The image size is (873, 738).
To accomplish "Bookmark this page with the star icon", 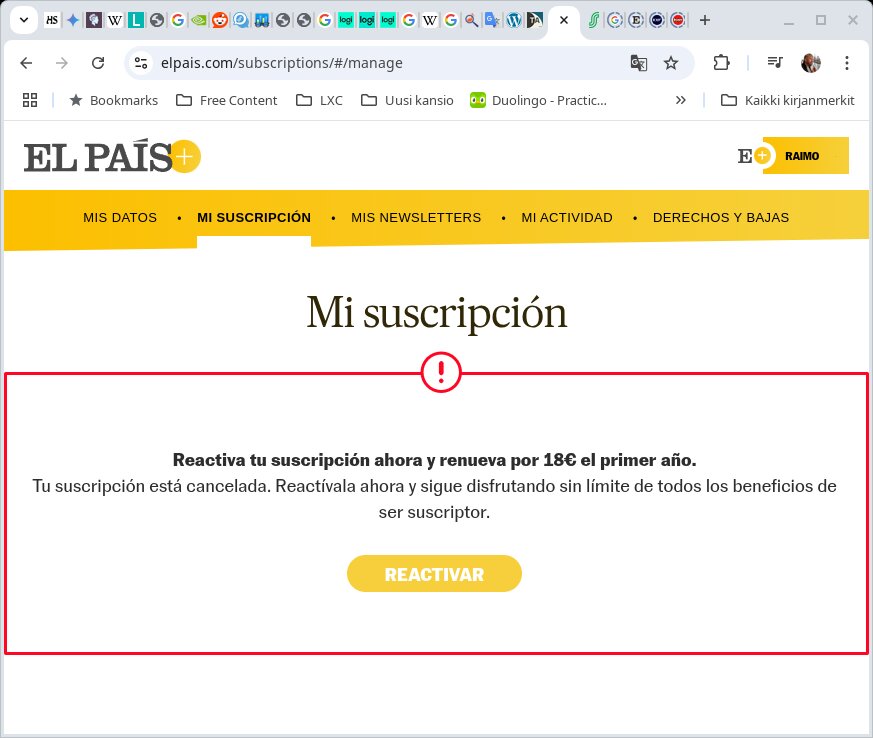I will (671, 63).
